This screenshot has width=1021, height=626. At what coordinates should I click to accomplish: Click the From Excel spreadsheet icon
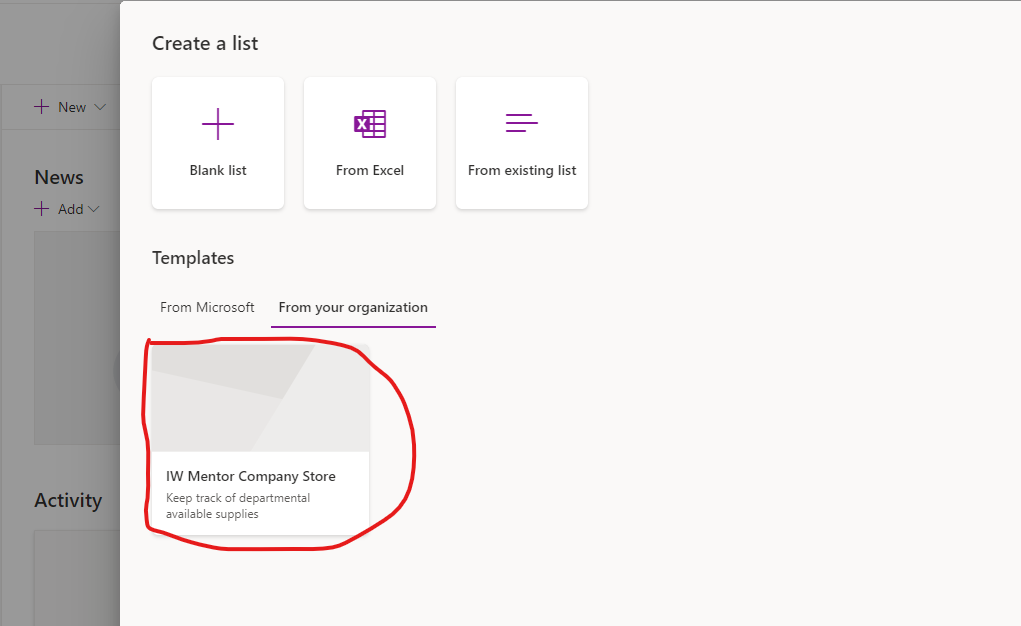370,124
